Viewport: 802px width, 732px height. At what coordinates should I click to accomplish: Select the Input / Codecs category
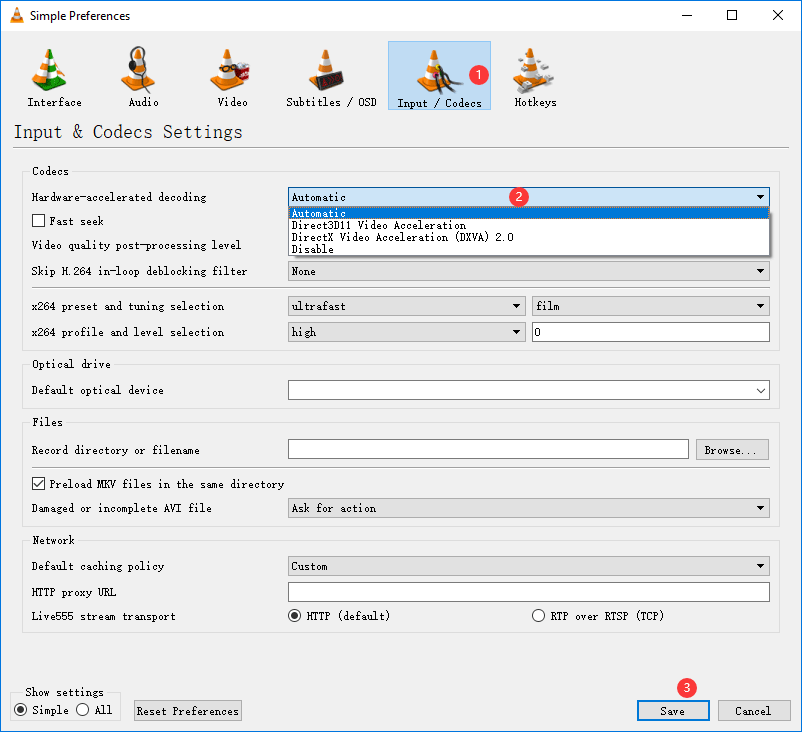pyautogui.click(x=439, y=76)
